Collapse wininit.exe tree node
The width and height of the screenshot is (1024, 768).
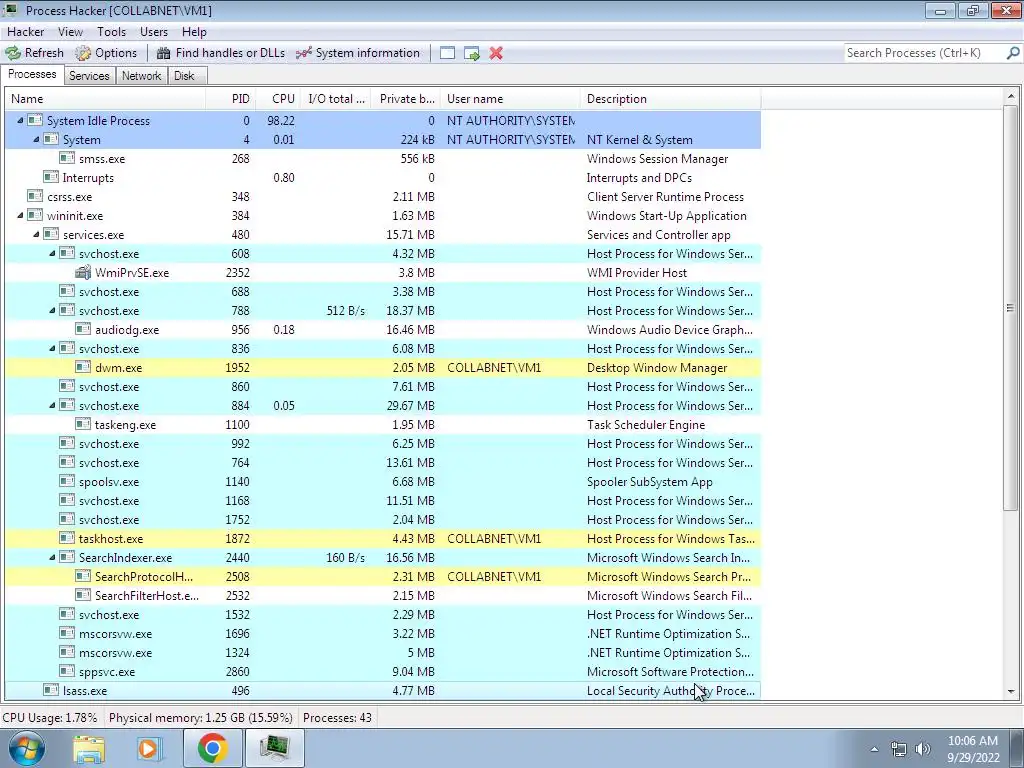click(x=20, y=215)
